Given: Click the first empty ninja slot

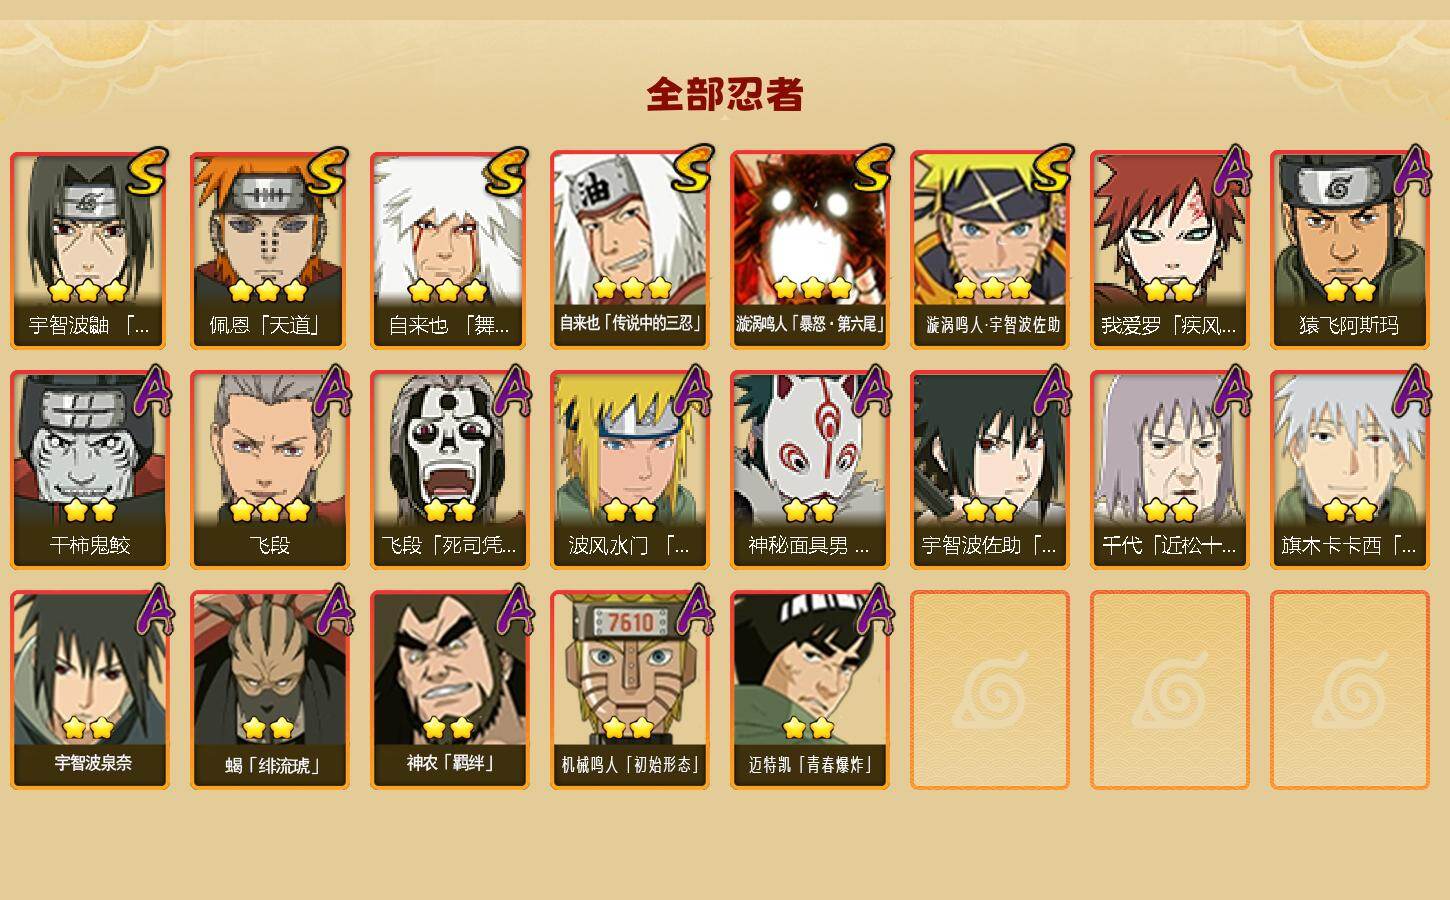Looking at the screenshot, I should coord(989,690).
